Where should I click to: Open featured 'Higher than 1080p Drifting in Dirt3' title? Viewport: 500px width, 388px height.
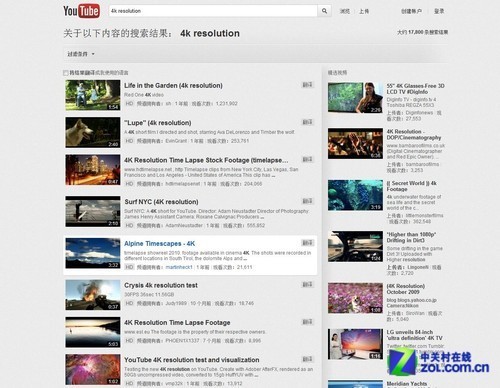[x=411, y=238]
